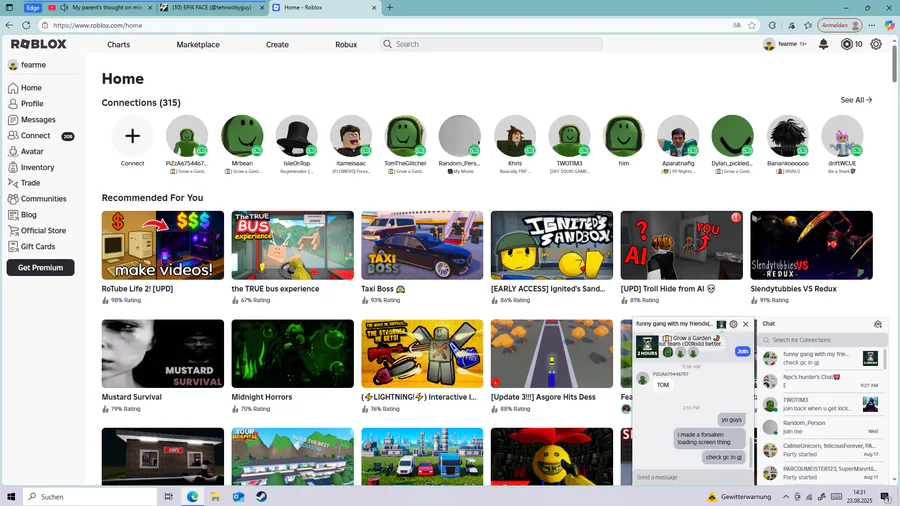Image resolution: width=900 pixels, height=506 pixels.
Task: Go back in browser
Action: [x=9, y=25]
